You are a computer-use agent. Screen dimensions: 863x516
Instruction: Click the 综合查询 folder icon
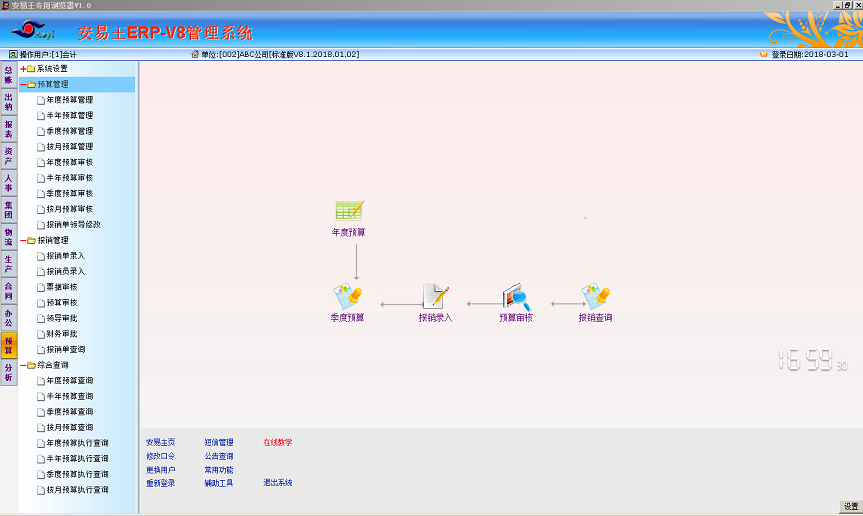(x=31, y=365)
